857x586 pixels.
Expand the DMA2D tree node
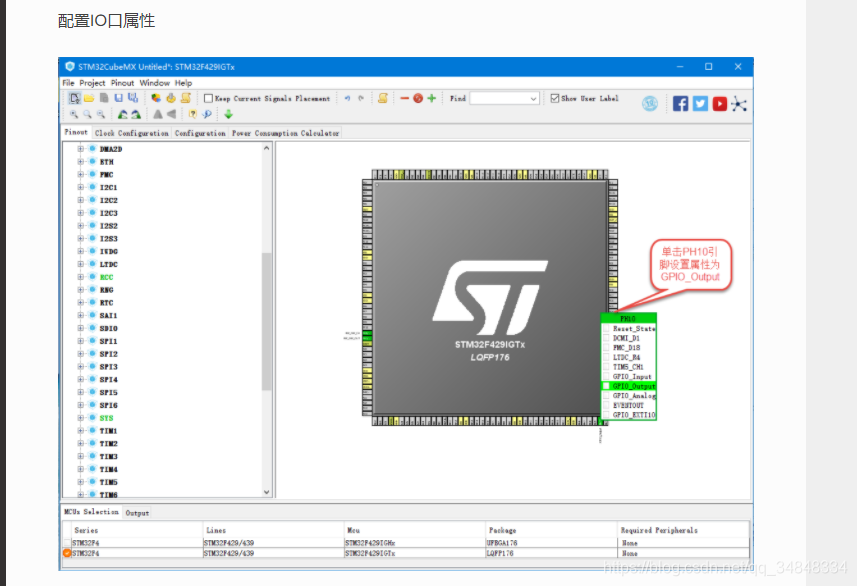click(x=81, y=149)
